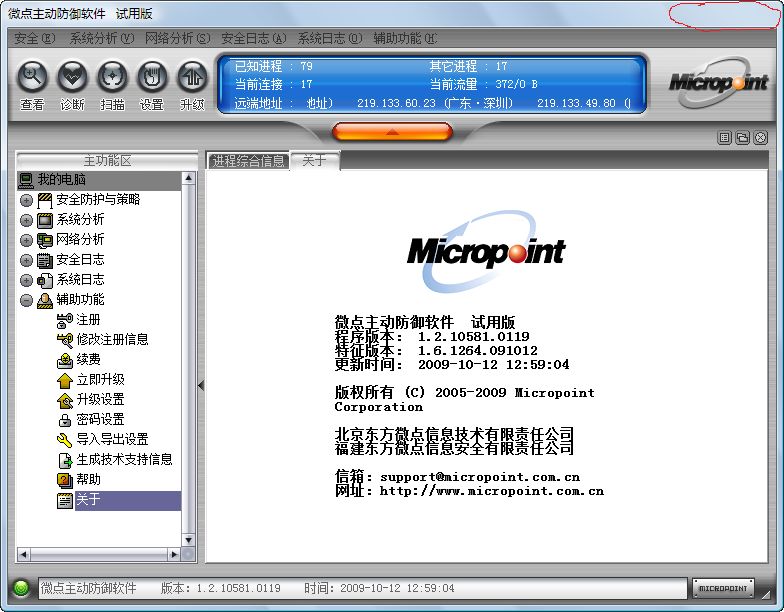Open the 系统日志(O) menu
The image size is (784, 612).
click(330, 38)
